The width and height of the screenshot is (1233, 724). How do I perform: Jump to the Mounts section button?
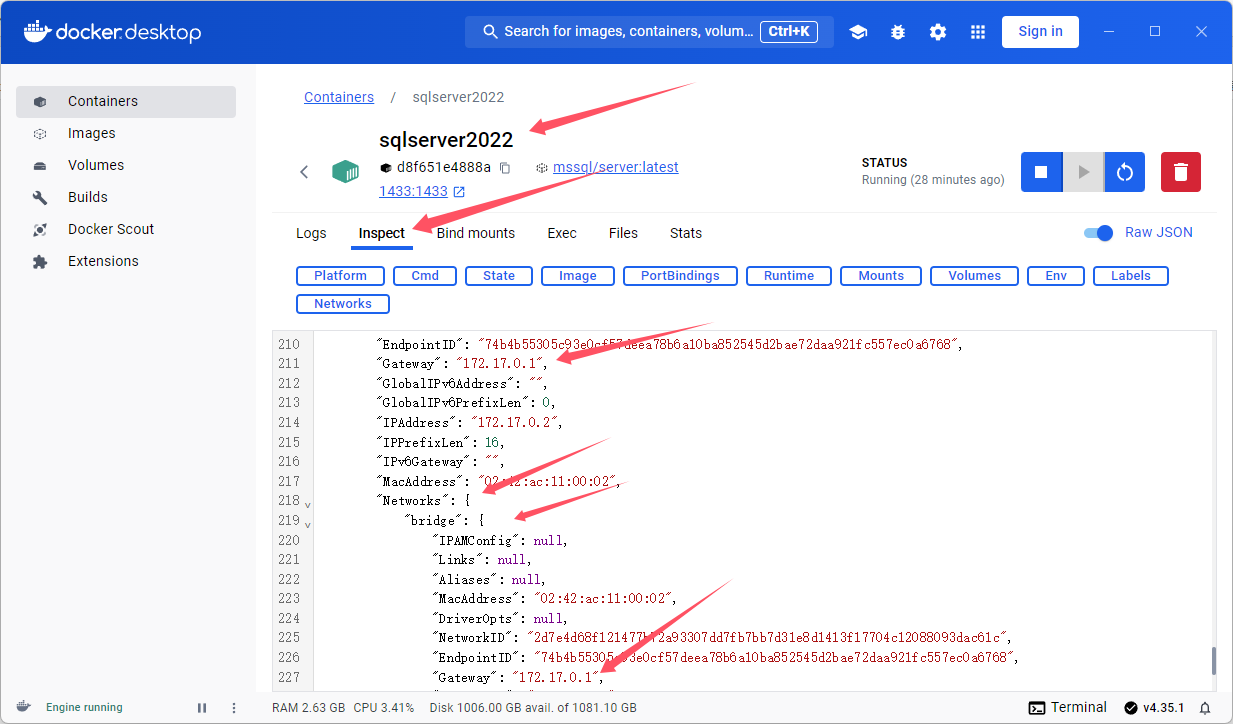881,276
